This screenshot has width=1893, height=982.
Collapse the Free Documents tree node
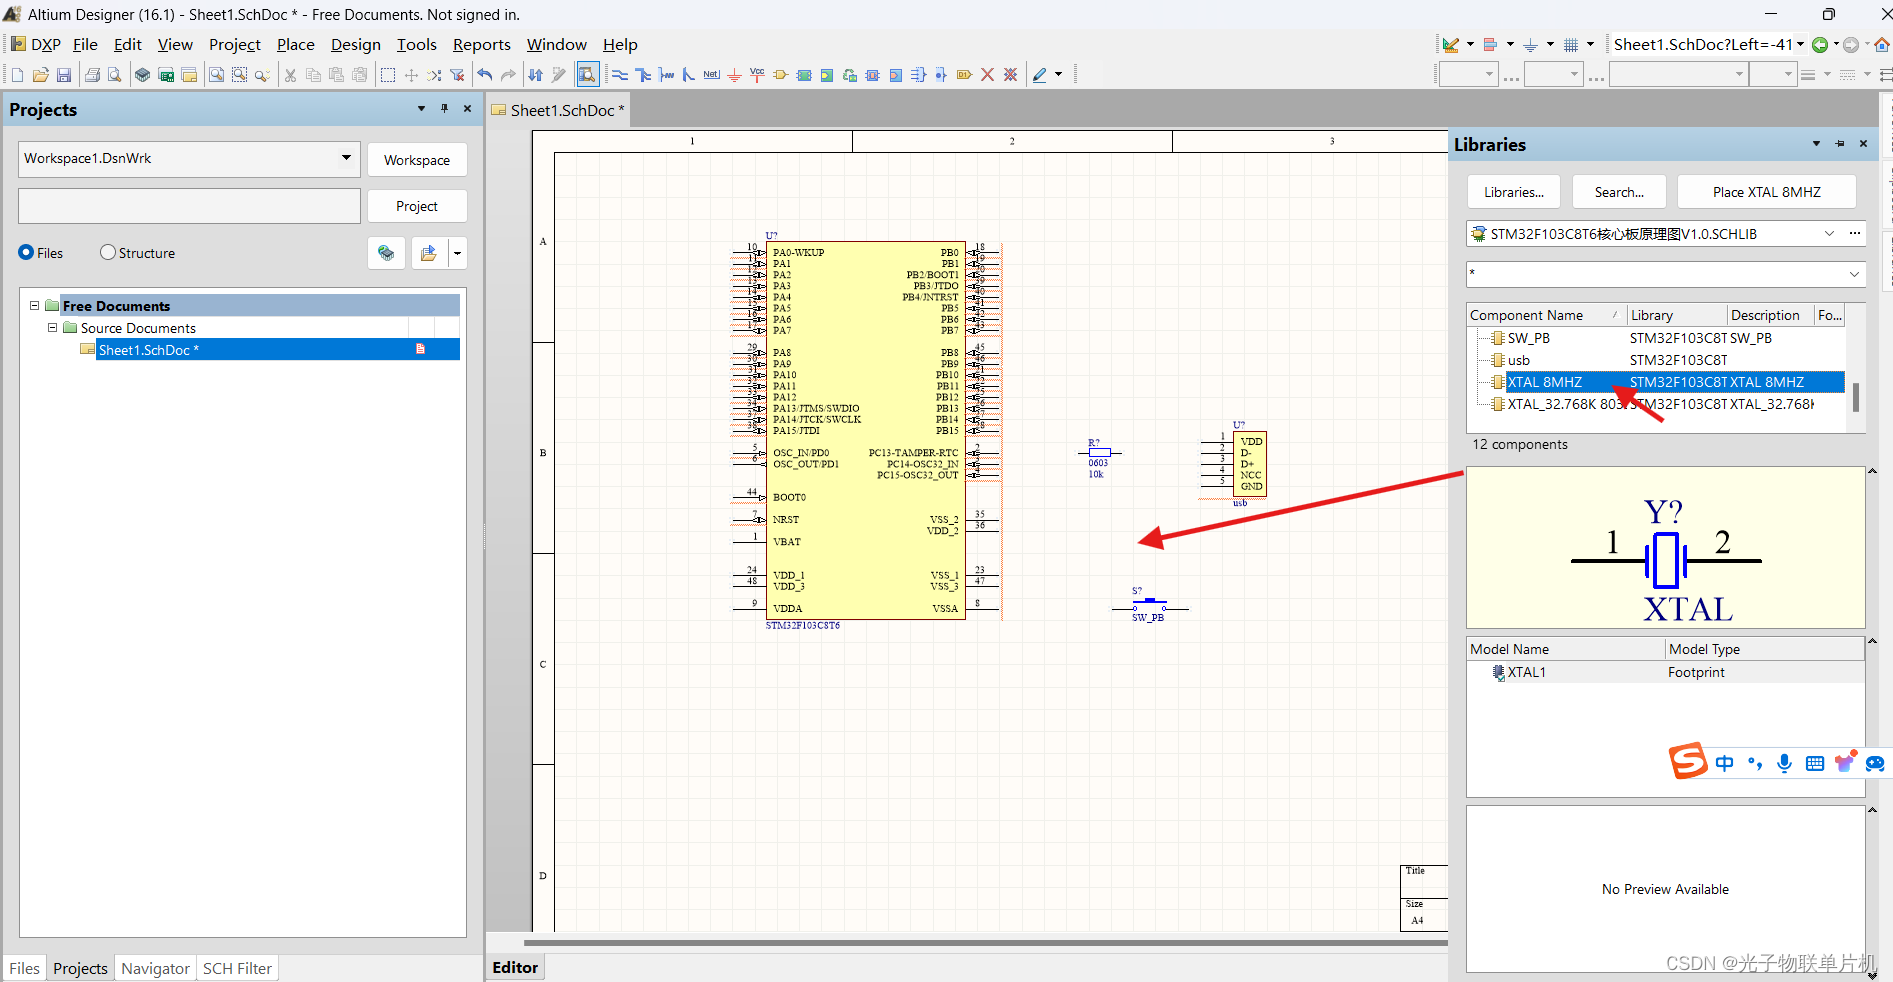pyautogui.click(x=35, y=306)
